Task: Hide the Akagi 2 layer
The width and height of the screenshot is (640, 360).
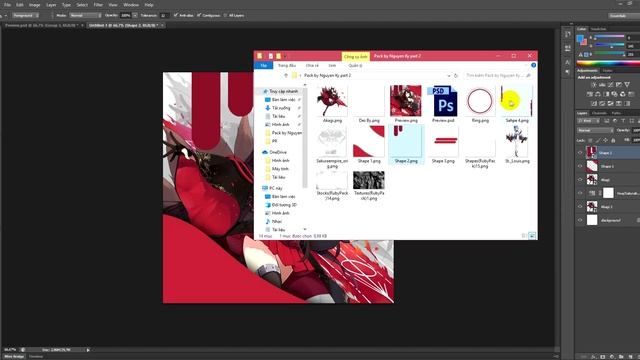Action: click(x=580, y=207)
